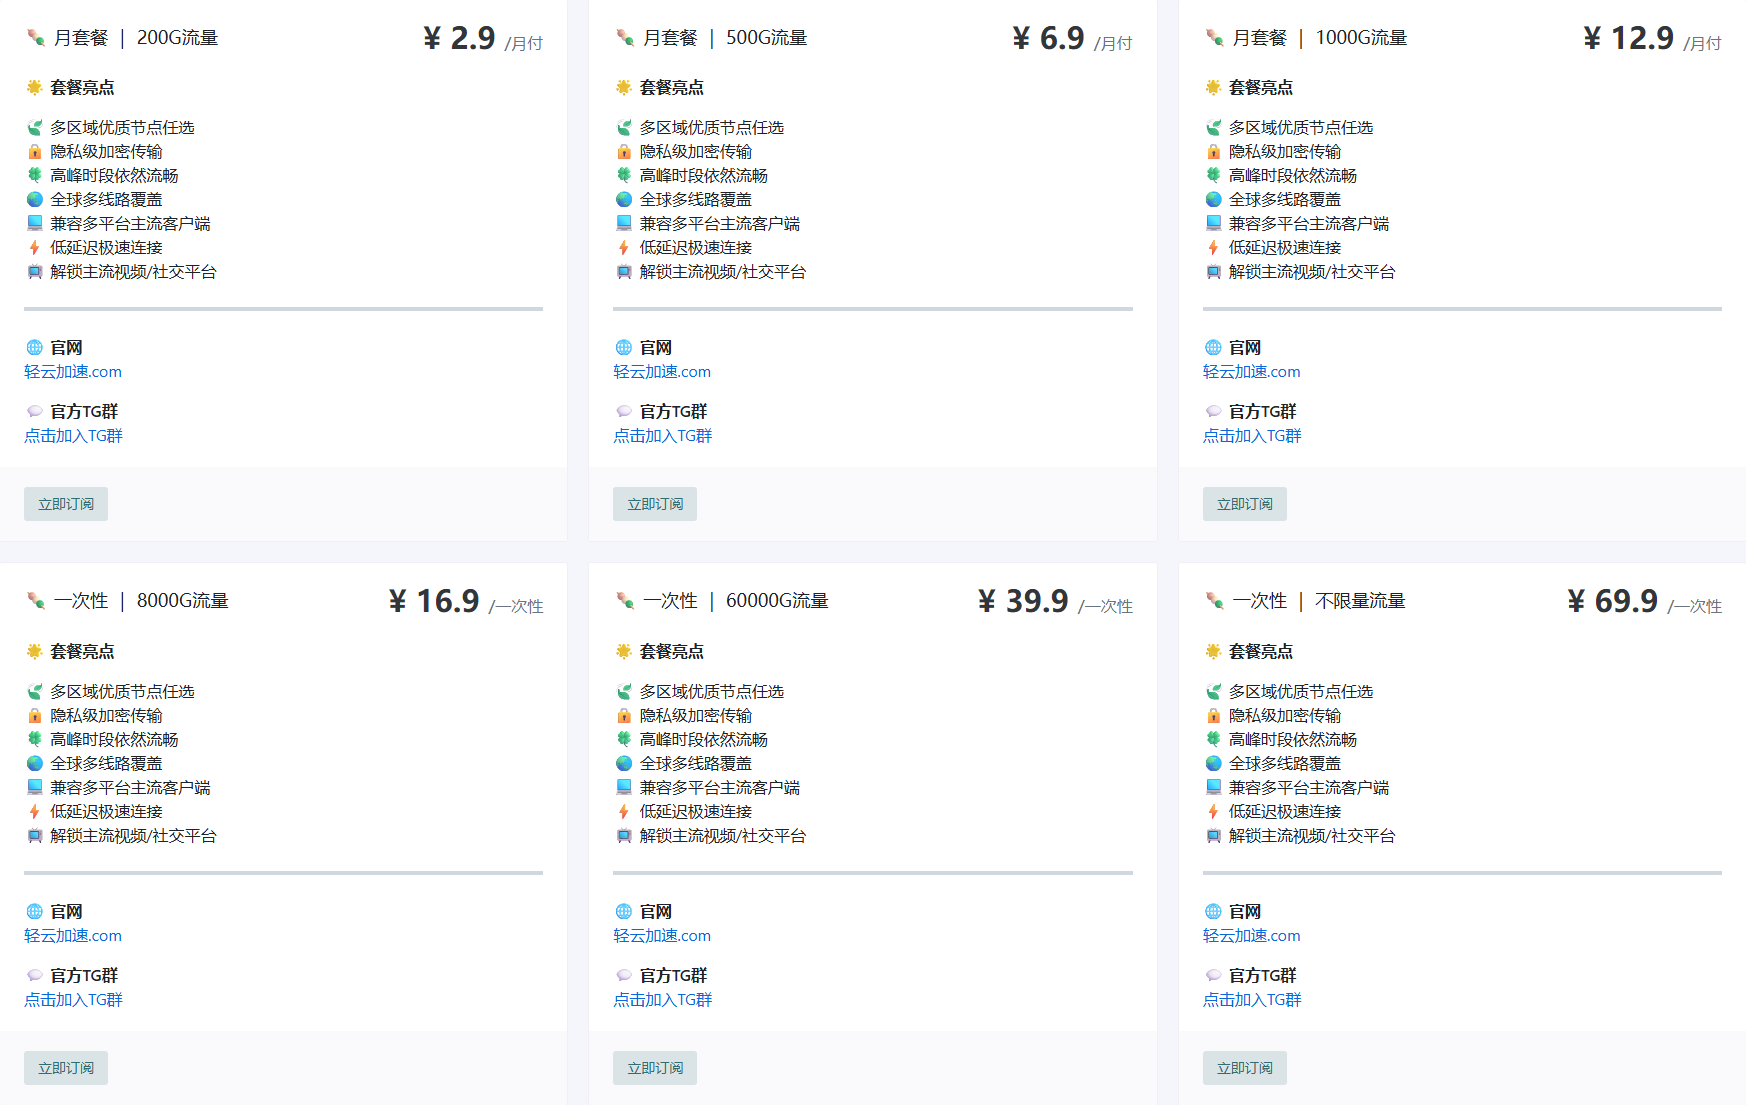Open 轻云加速.com link in 不限量流量 plan
The width and height of the screenshot is (1746, 1105).
pos(1251,936)
